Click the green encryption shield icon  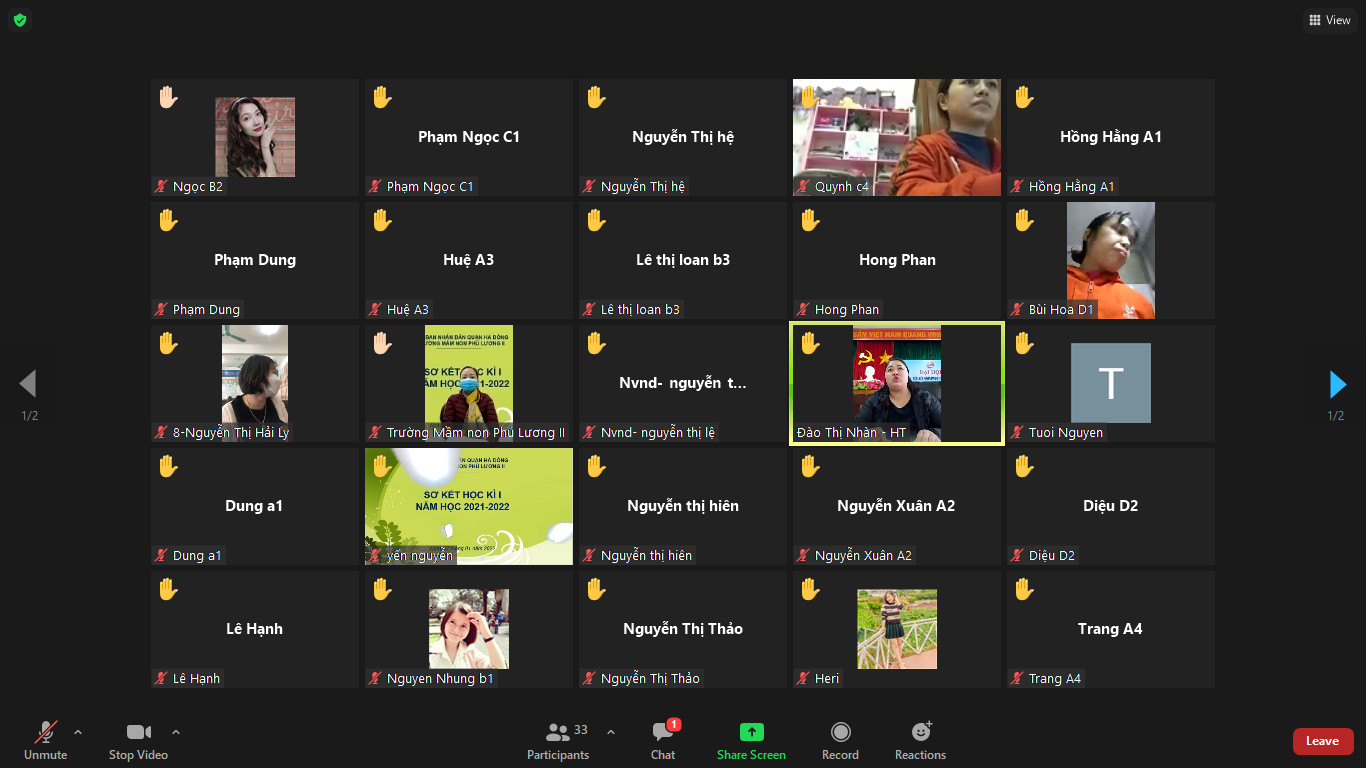pos(20,20)
